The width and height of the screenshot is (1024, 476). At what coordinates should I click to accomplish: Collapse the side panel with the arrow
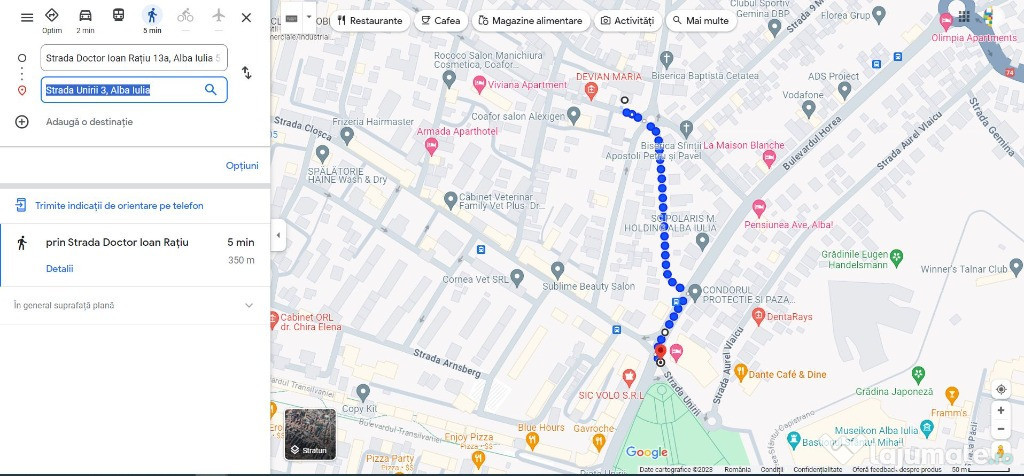point(279,236)
